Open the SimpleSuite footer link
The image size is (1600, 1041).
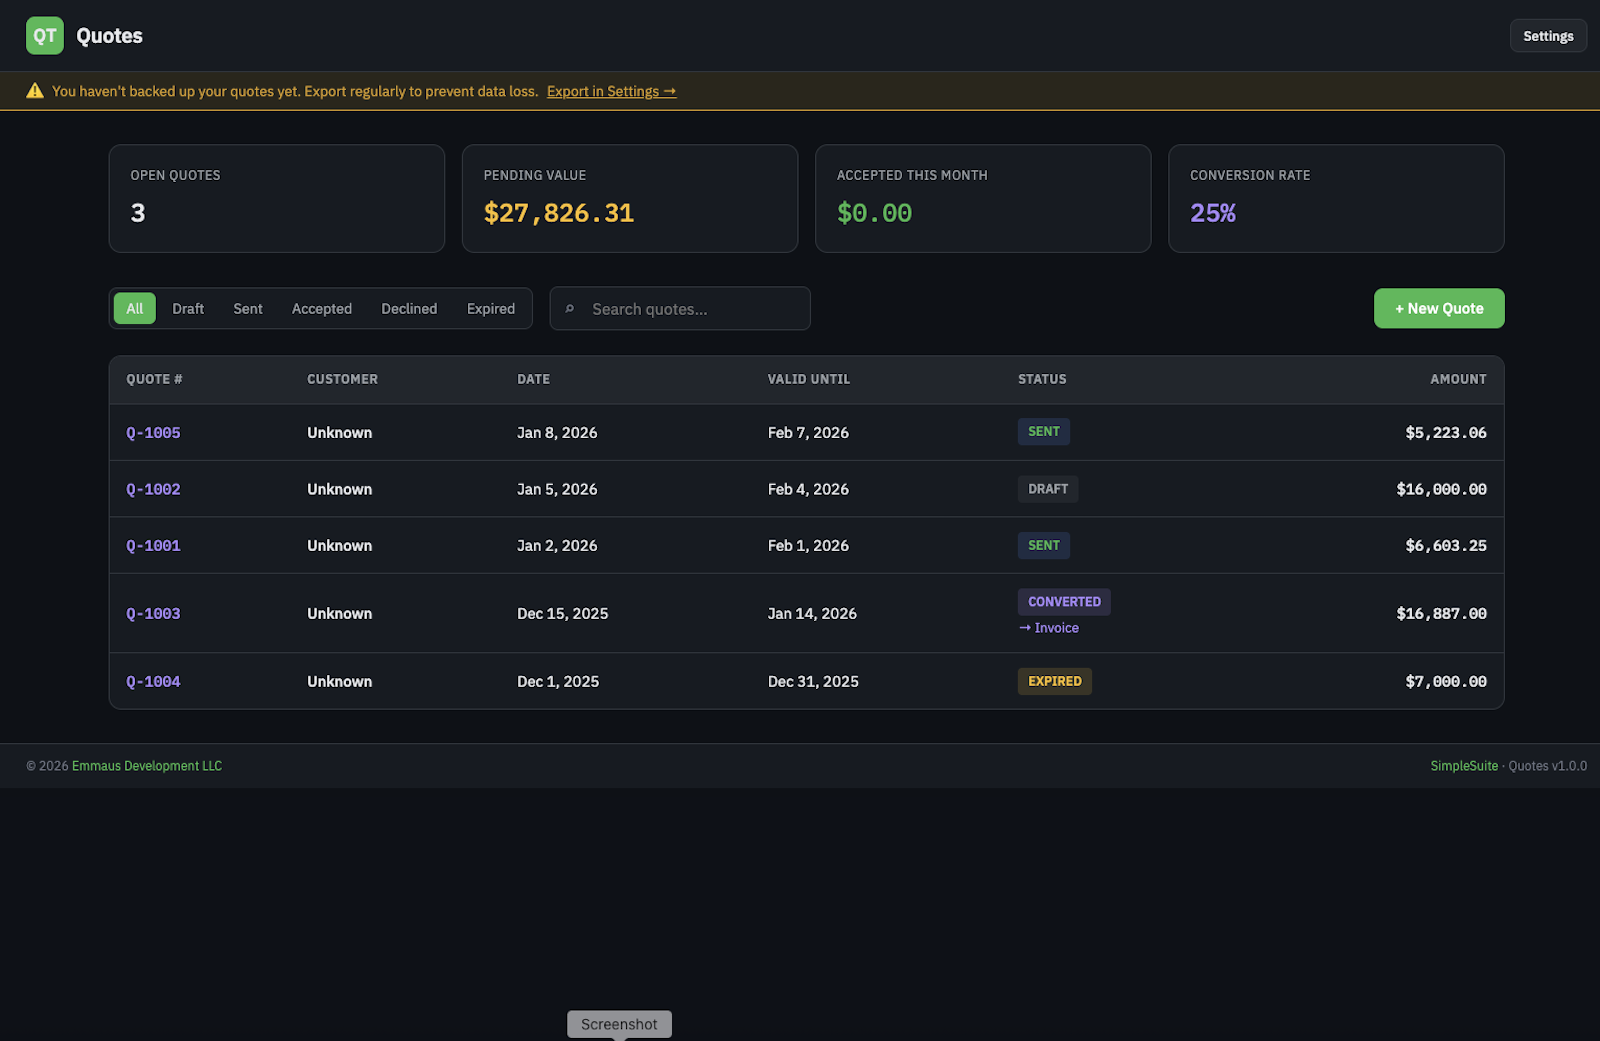coord(1464,766)
